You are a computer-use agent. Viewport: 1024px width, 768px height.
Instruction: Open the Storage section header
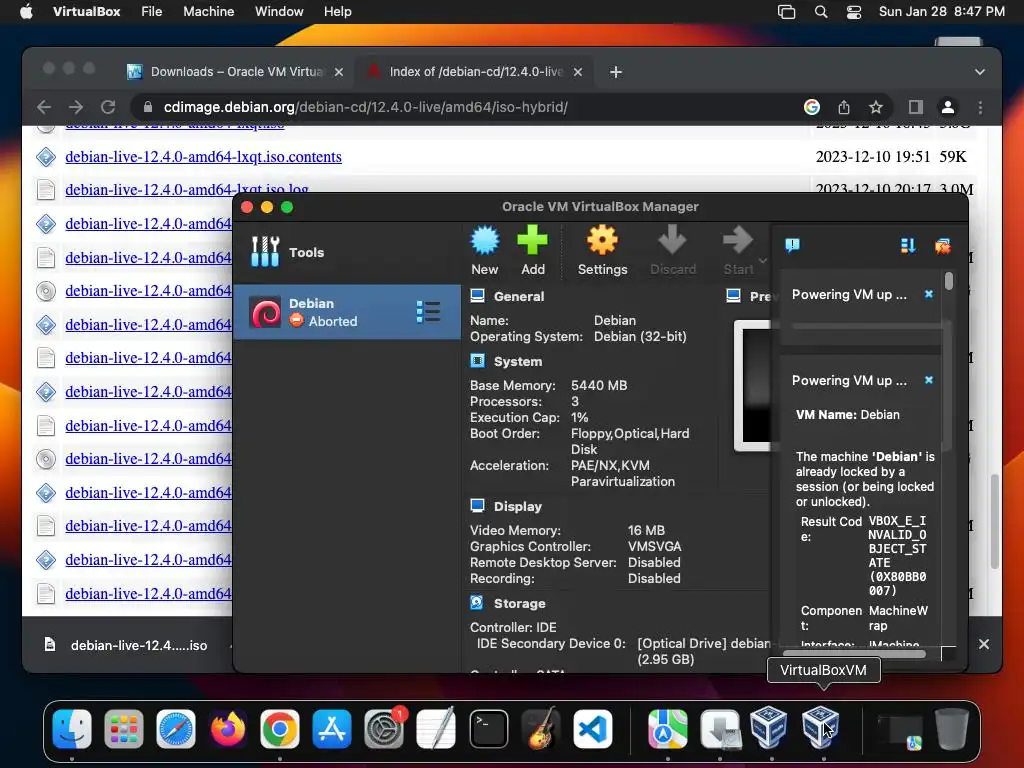click(519, 603)
